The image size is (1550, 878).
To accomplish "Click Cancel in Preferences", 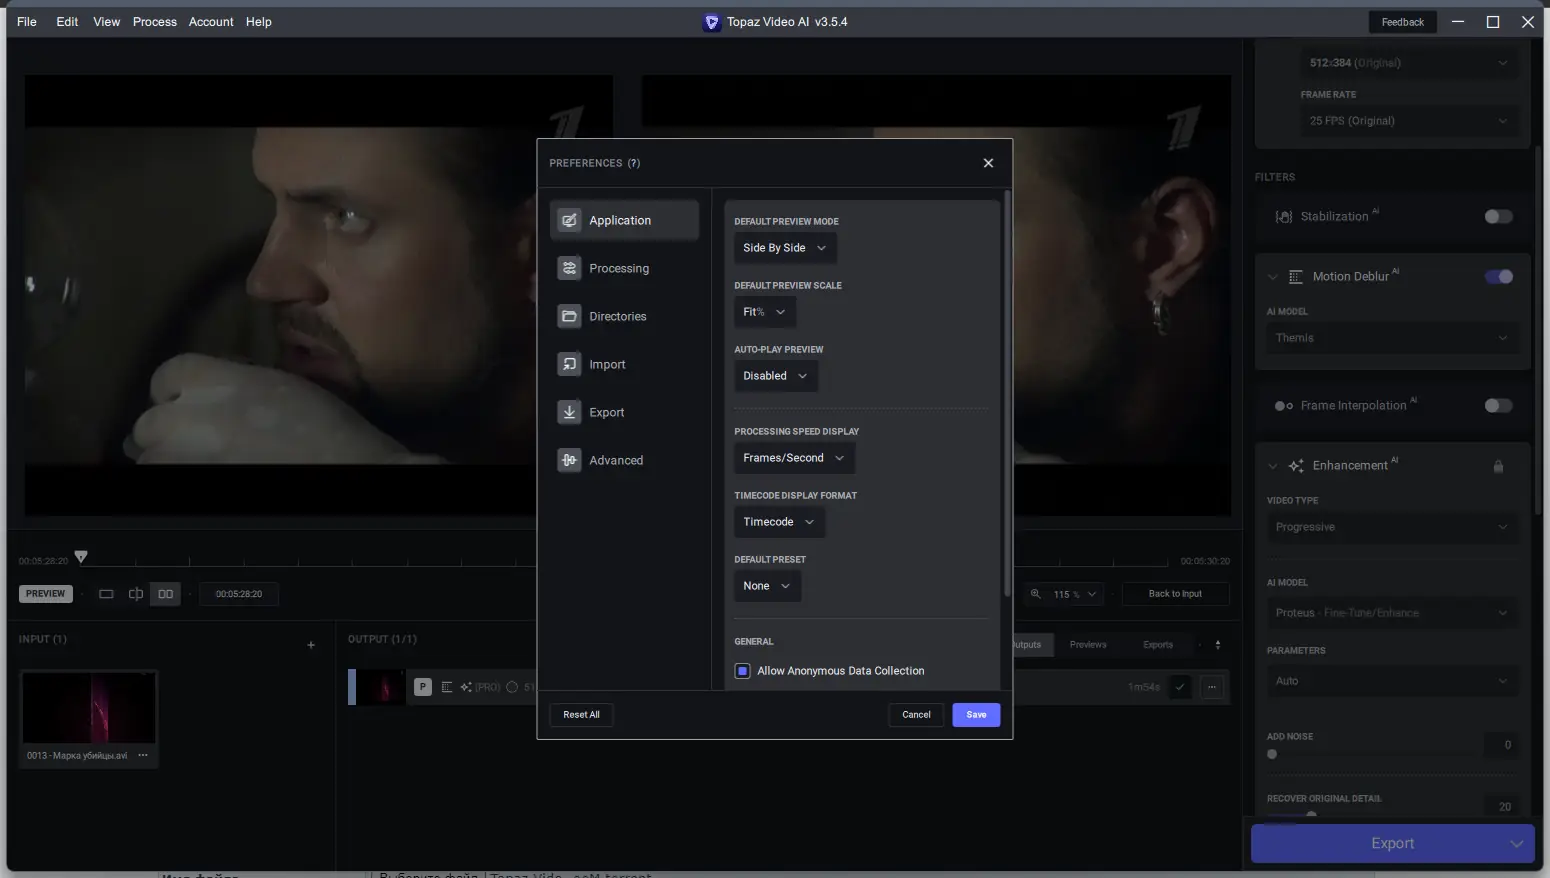I will (x=916, y=715).
